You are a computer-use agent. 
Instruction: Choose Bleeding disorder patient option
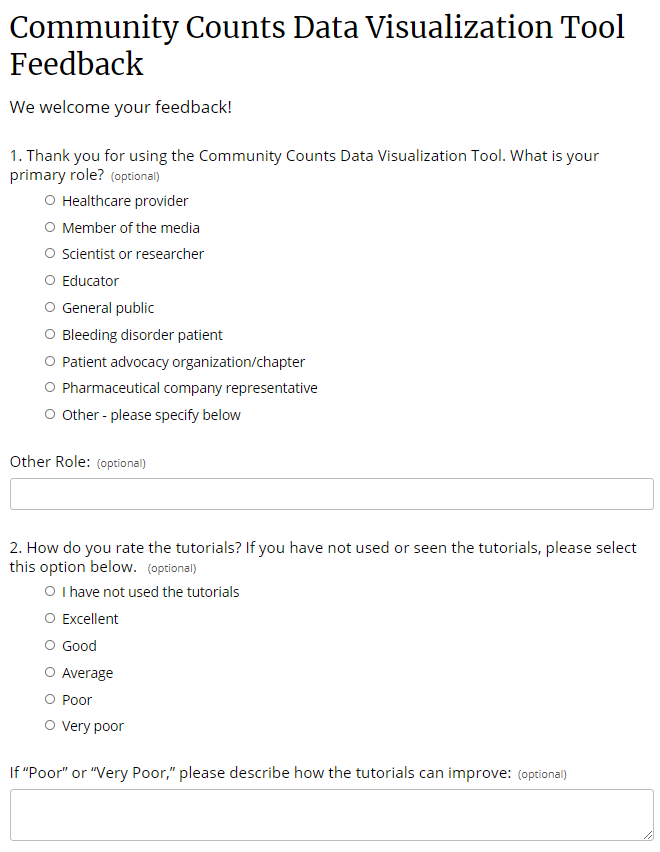pyautogui.click(x=50, y=335)
